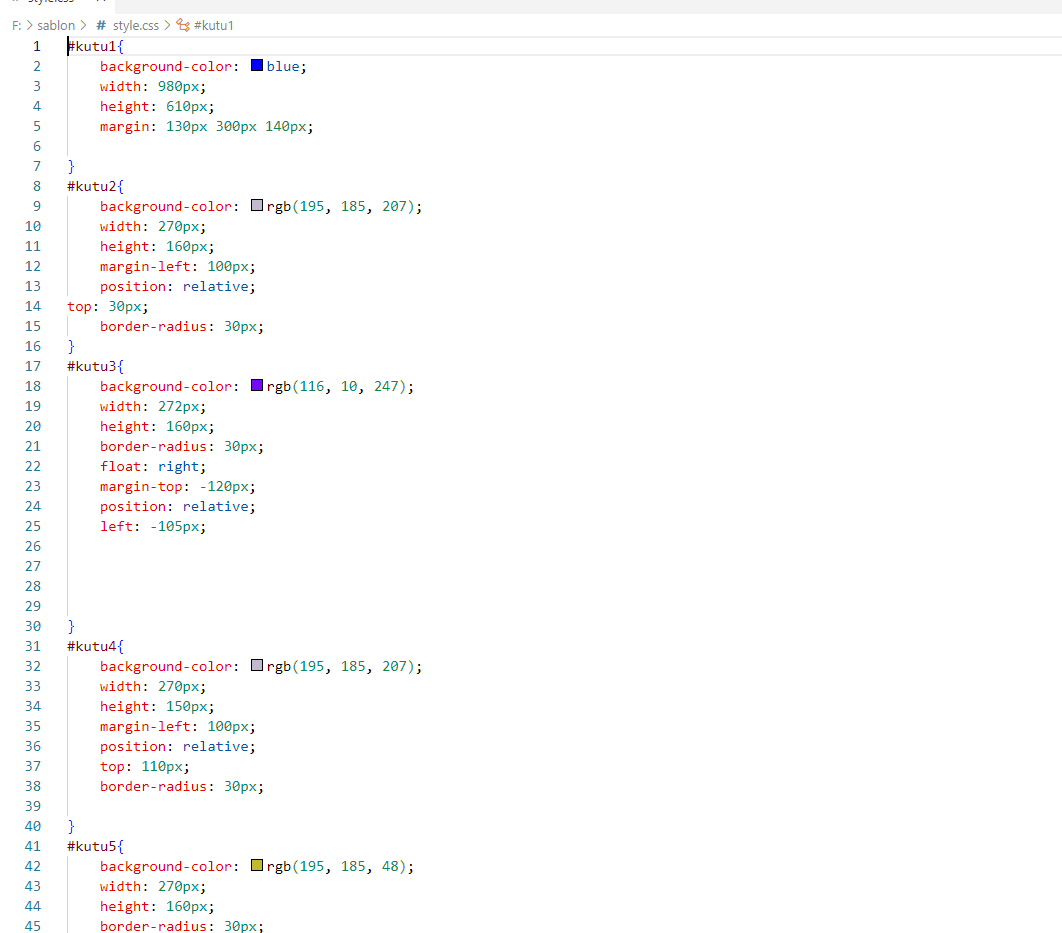The height and width of the screenshot is (933, 1062).
Task: Click line number 1 in the gutter
Action: (x=37, y=46)
